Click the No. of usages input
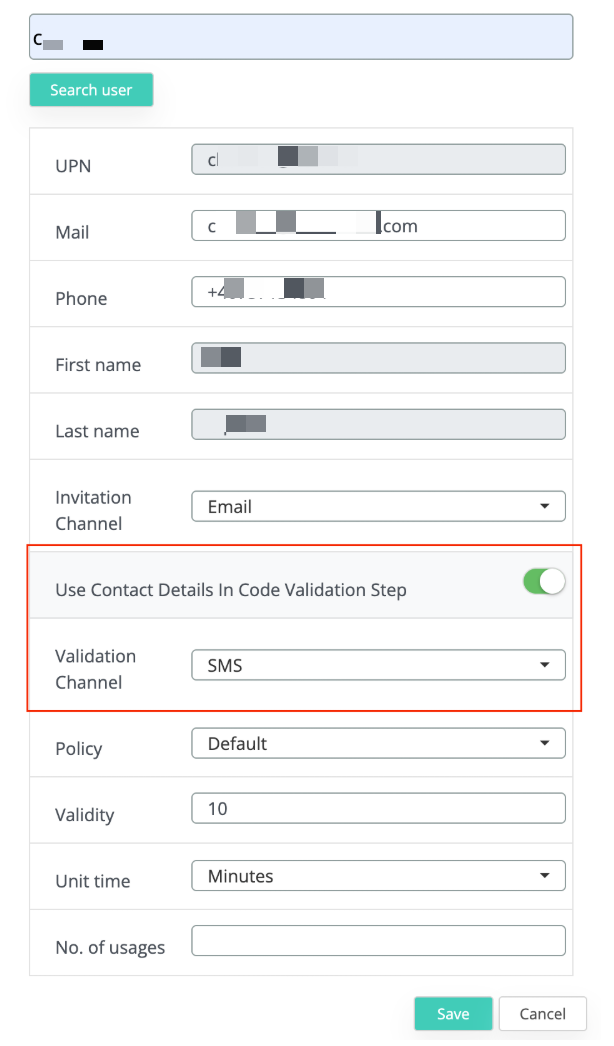614x1046 pixels. [378, 941]
